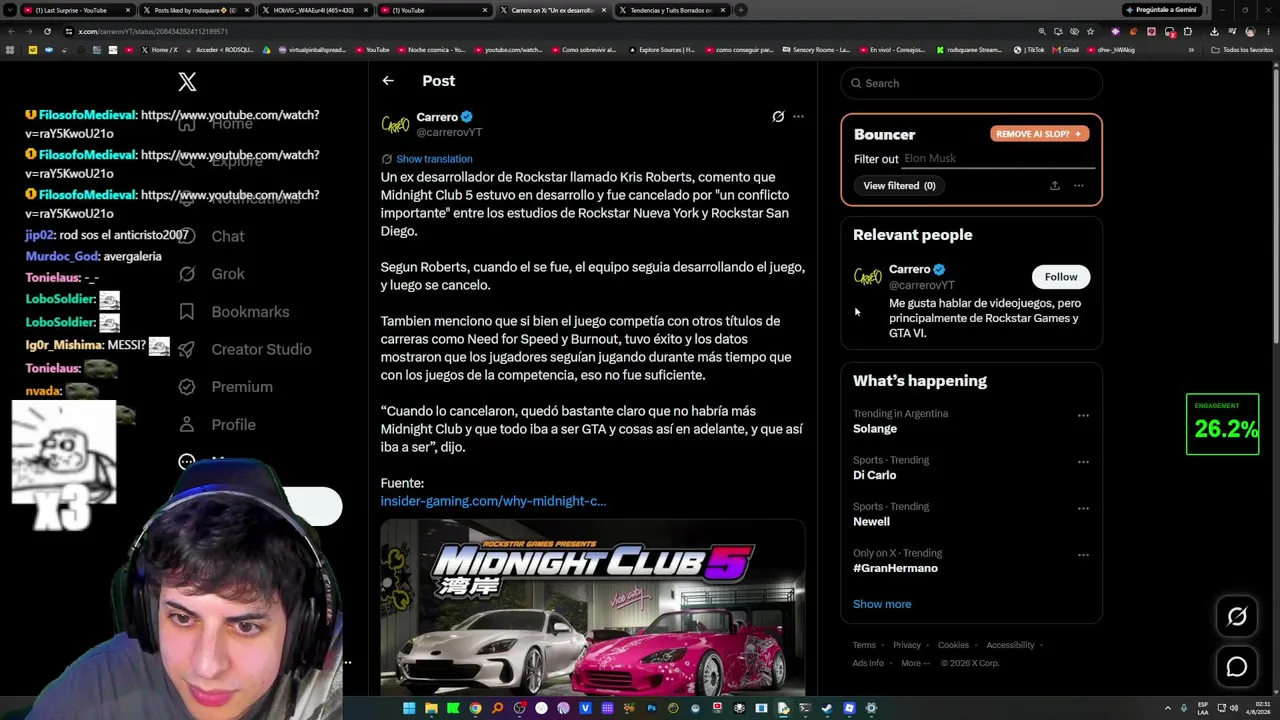Open the Sensory Rooms bookmark
The width and height of the screenshot is (1280, 720).
click(816, 50)
